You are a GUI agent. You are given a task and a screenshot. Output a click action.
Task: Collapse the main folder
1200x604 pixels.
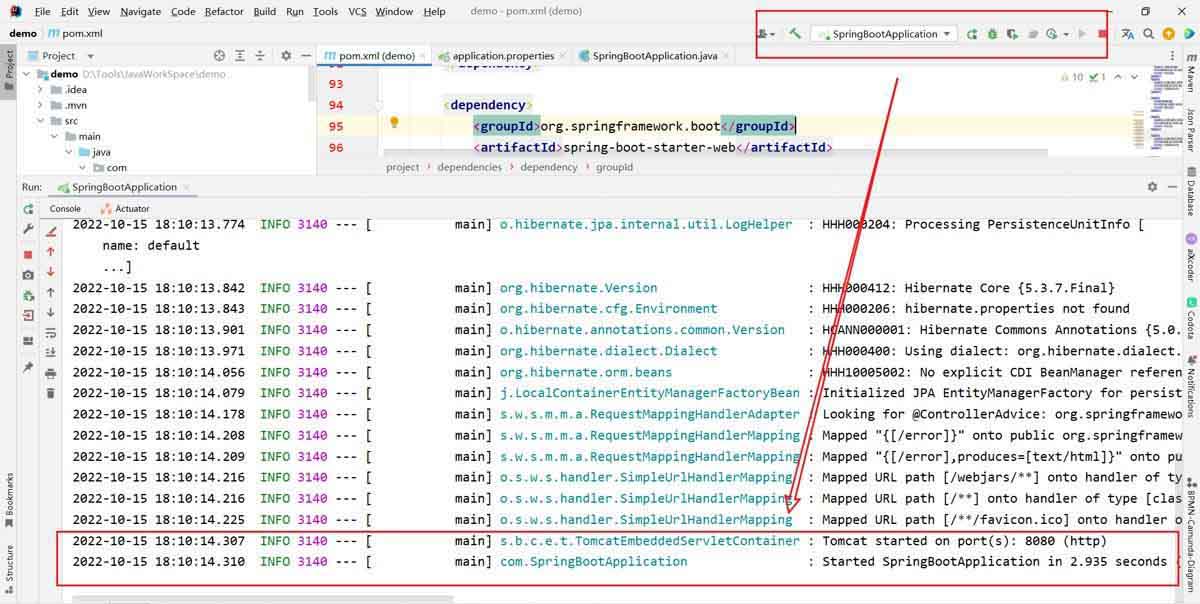pos(55,136)
